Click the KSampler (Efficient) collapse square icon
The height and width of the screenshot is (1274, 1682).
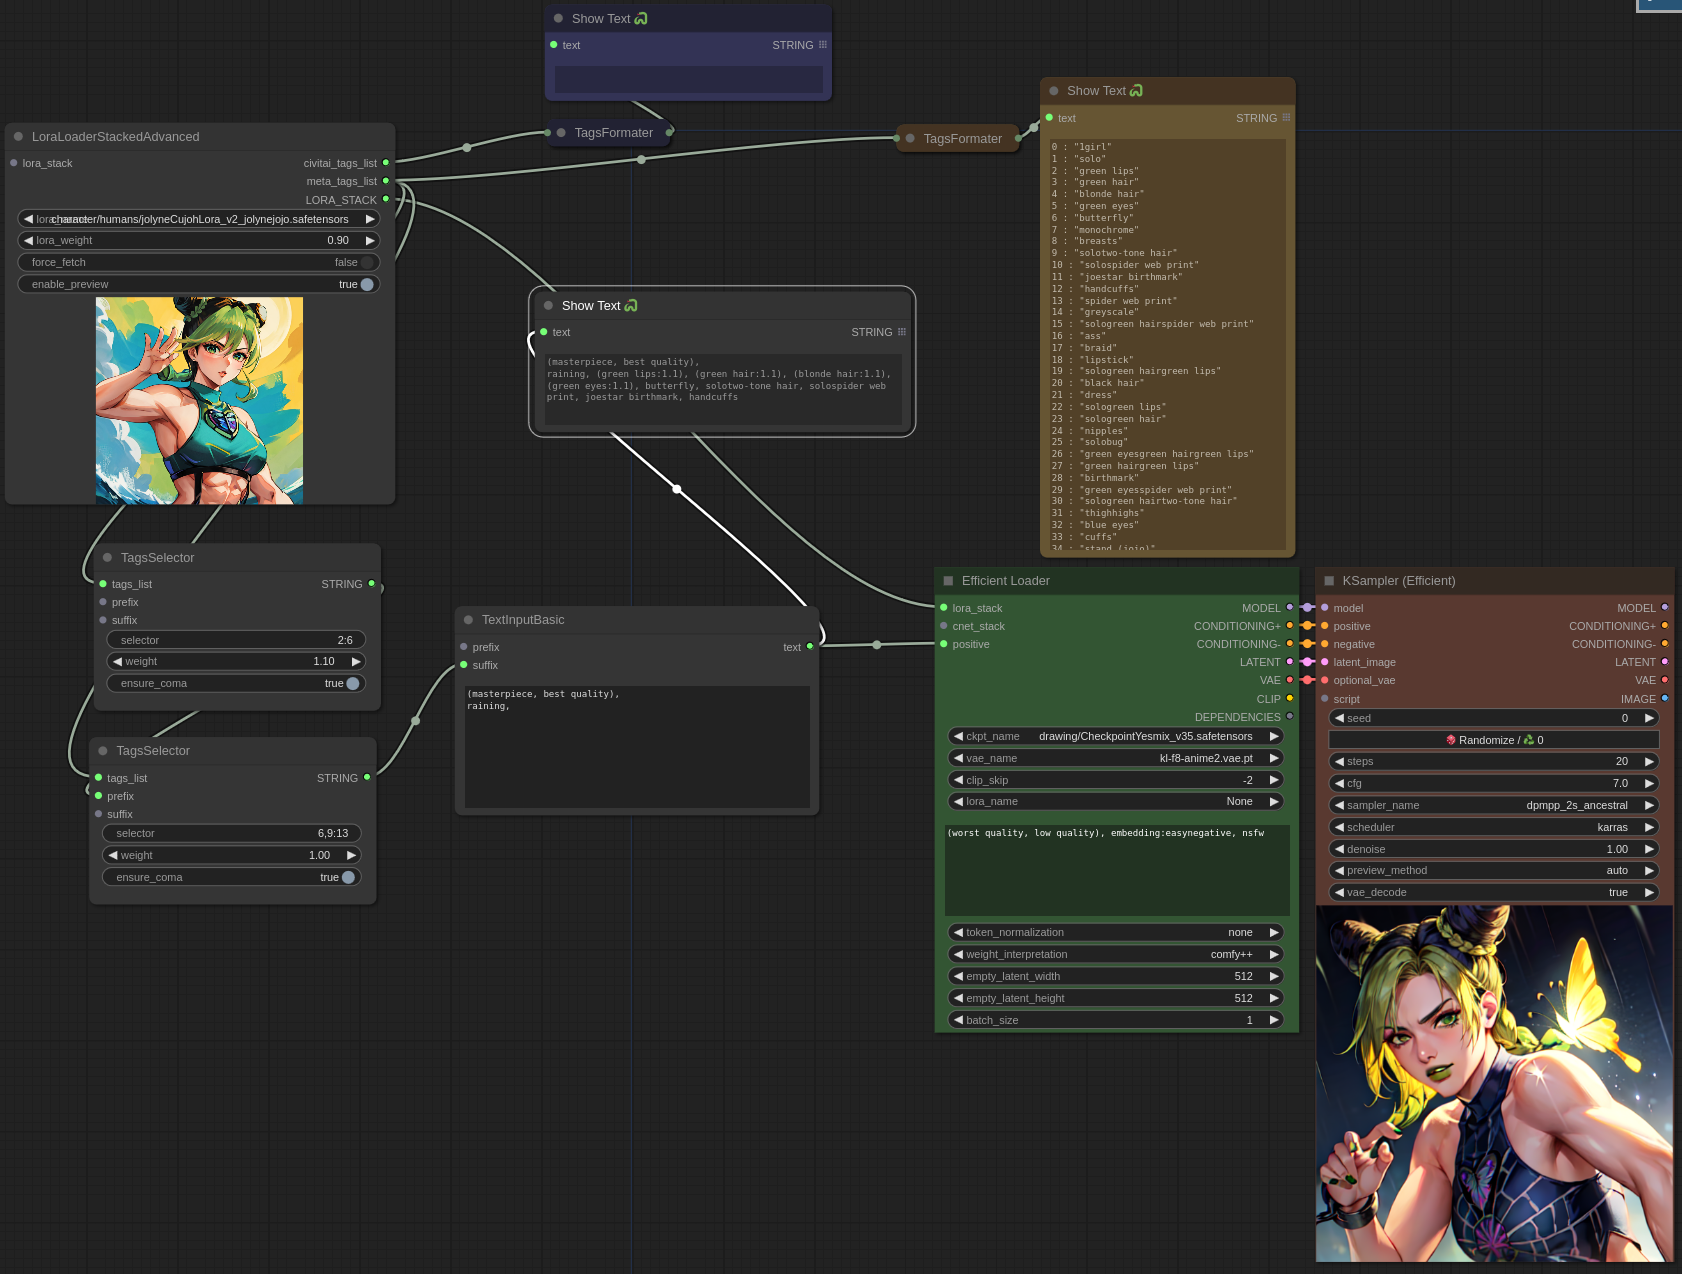[1329, 581]
